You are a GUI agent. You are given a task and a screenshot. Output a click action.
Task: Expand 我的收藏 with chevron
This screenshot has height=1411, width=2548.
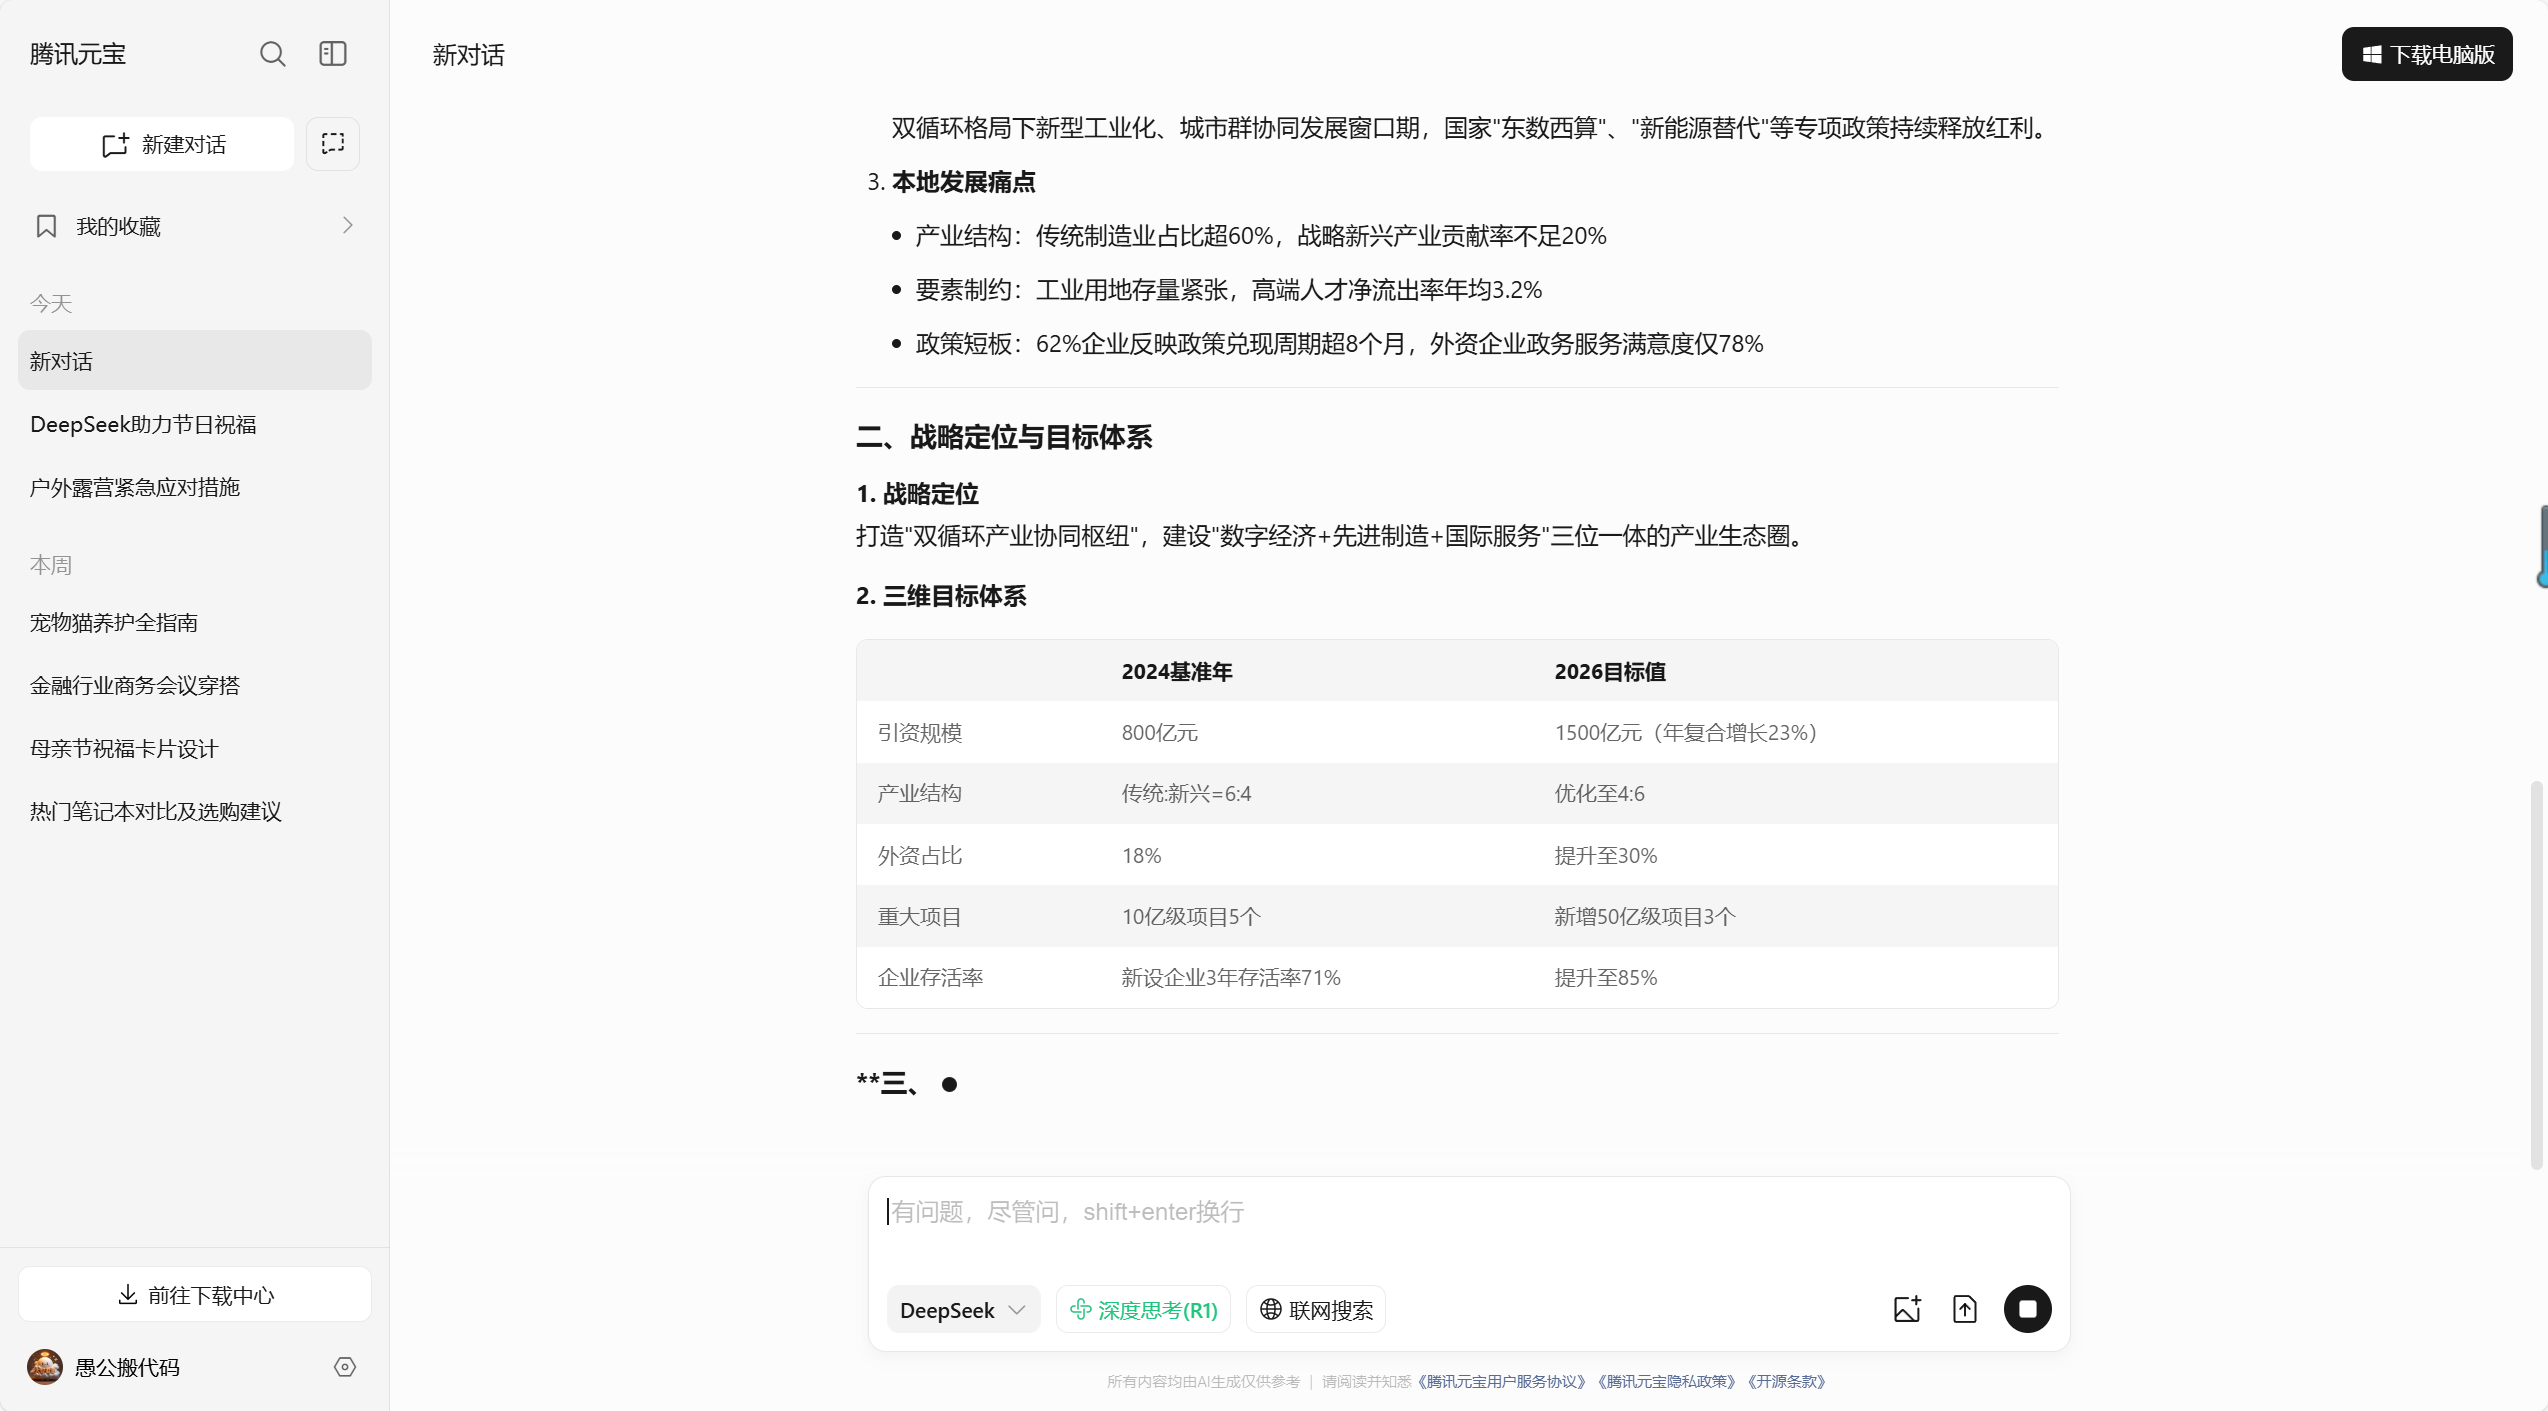click(x=348, y=226)
